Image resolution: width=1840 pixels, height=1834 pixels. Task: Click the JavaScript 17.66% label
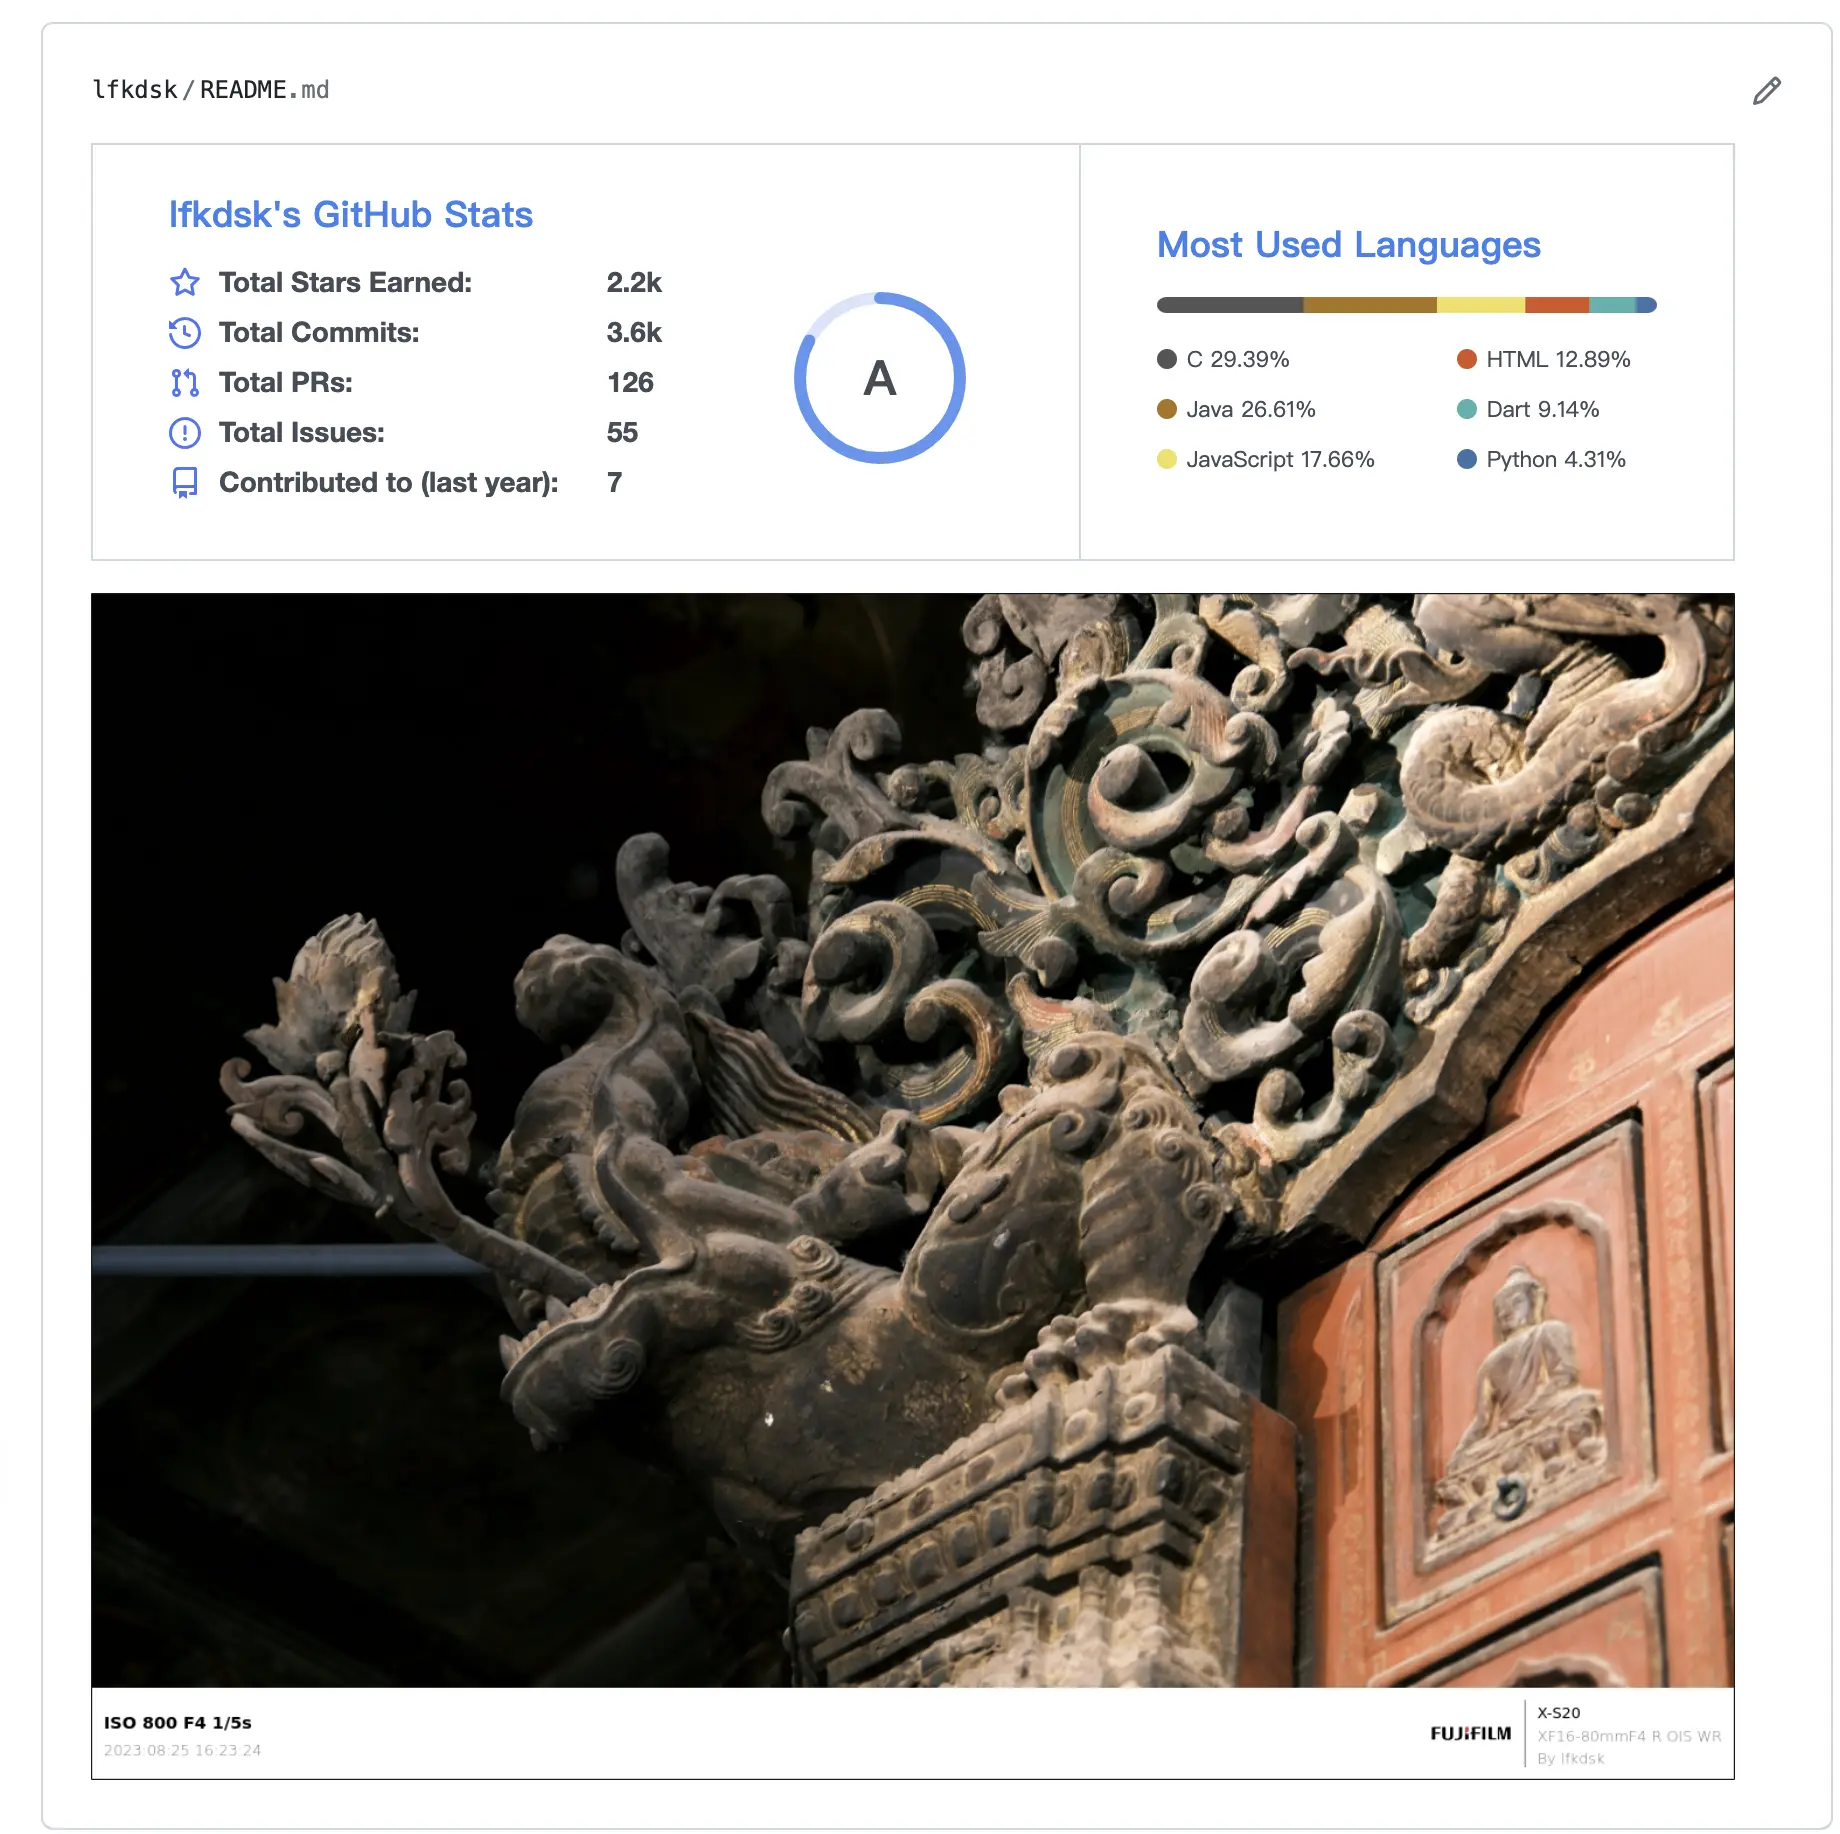coord(1280,459)
